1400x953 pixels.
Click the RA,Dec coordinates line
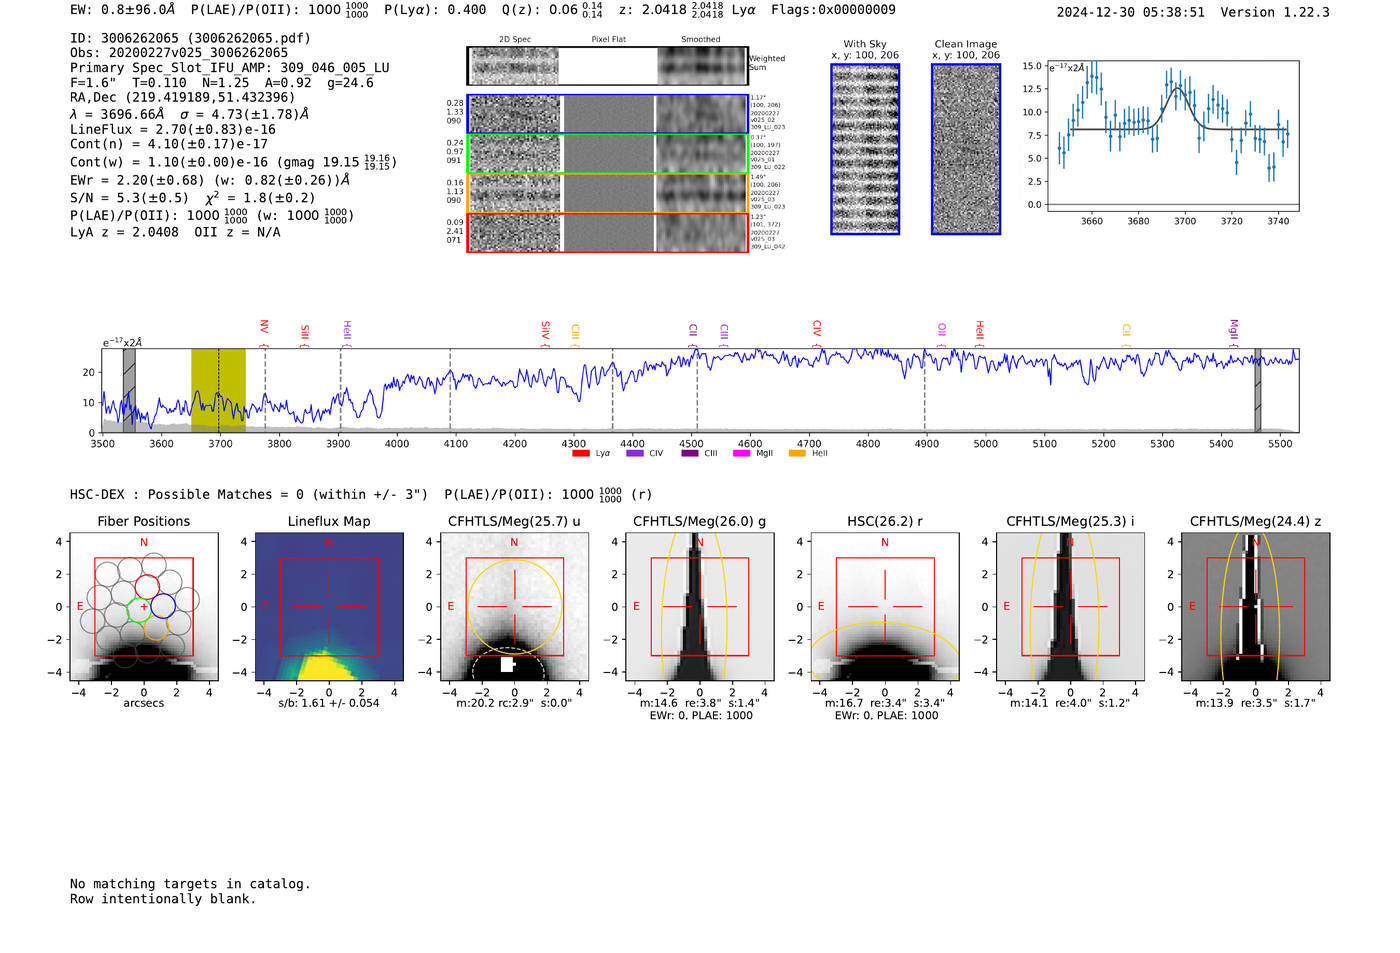183,98
